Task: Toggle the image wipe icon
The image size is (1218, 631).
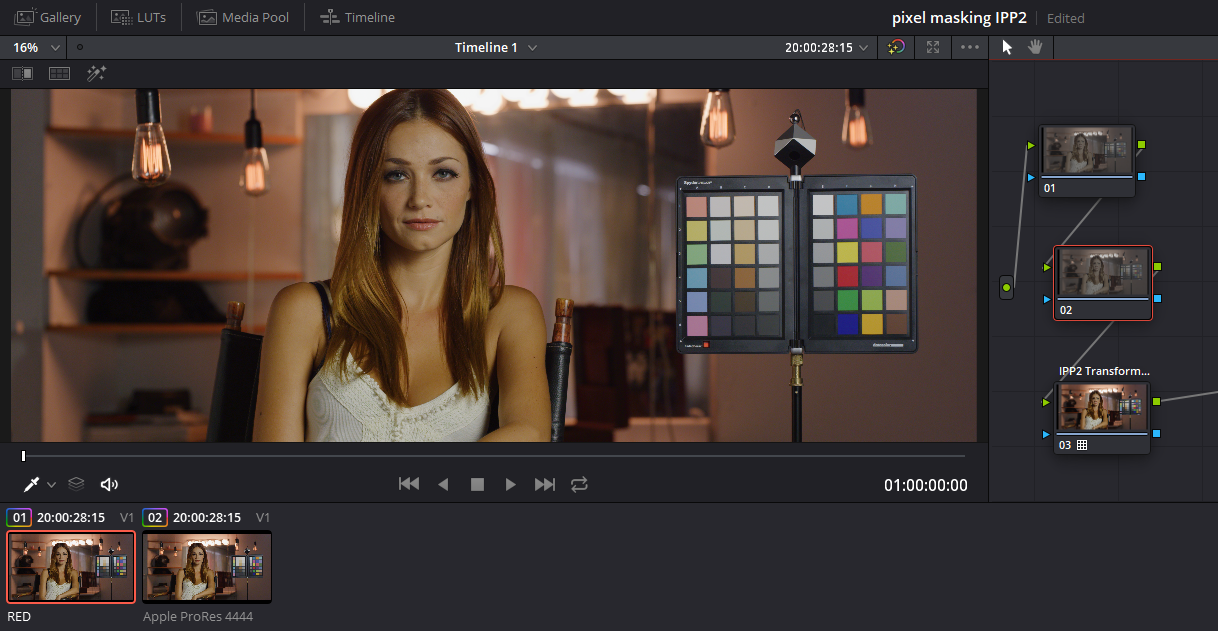Action: click(x=22, y=73)
